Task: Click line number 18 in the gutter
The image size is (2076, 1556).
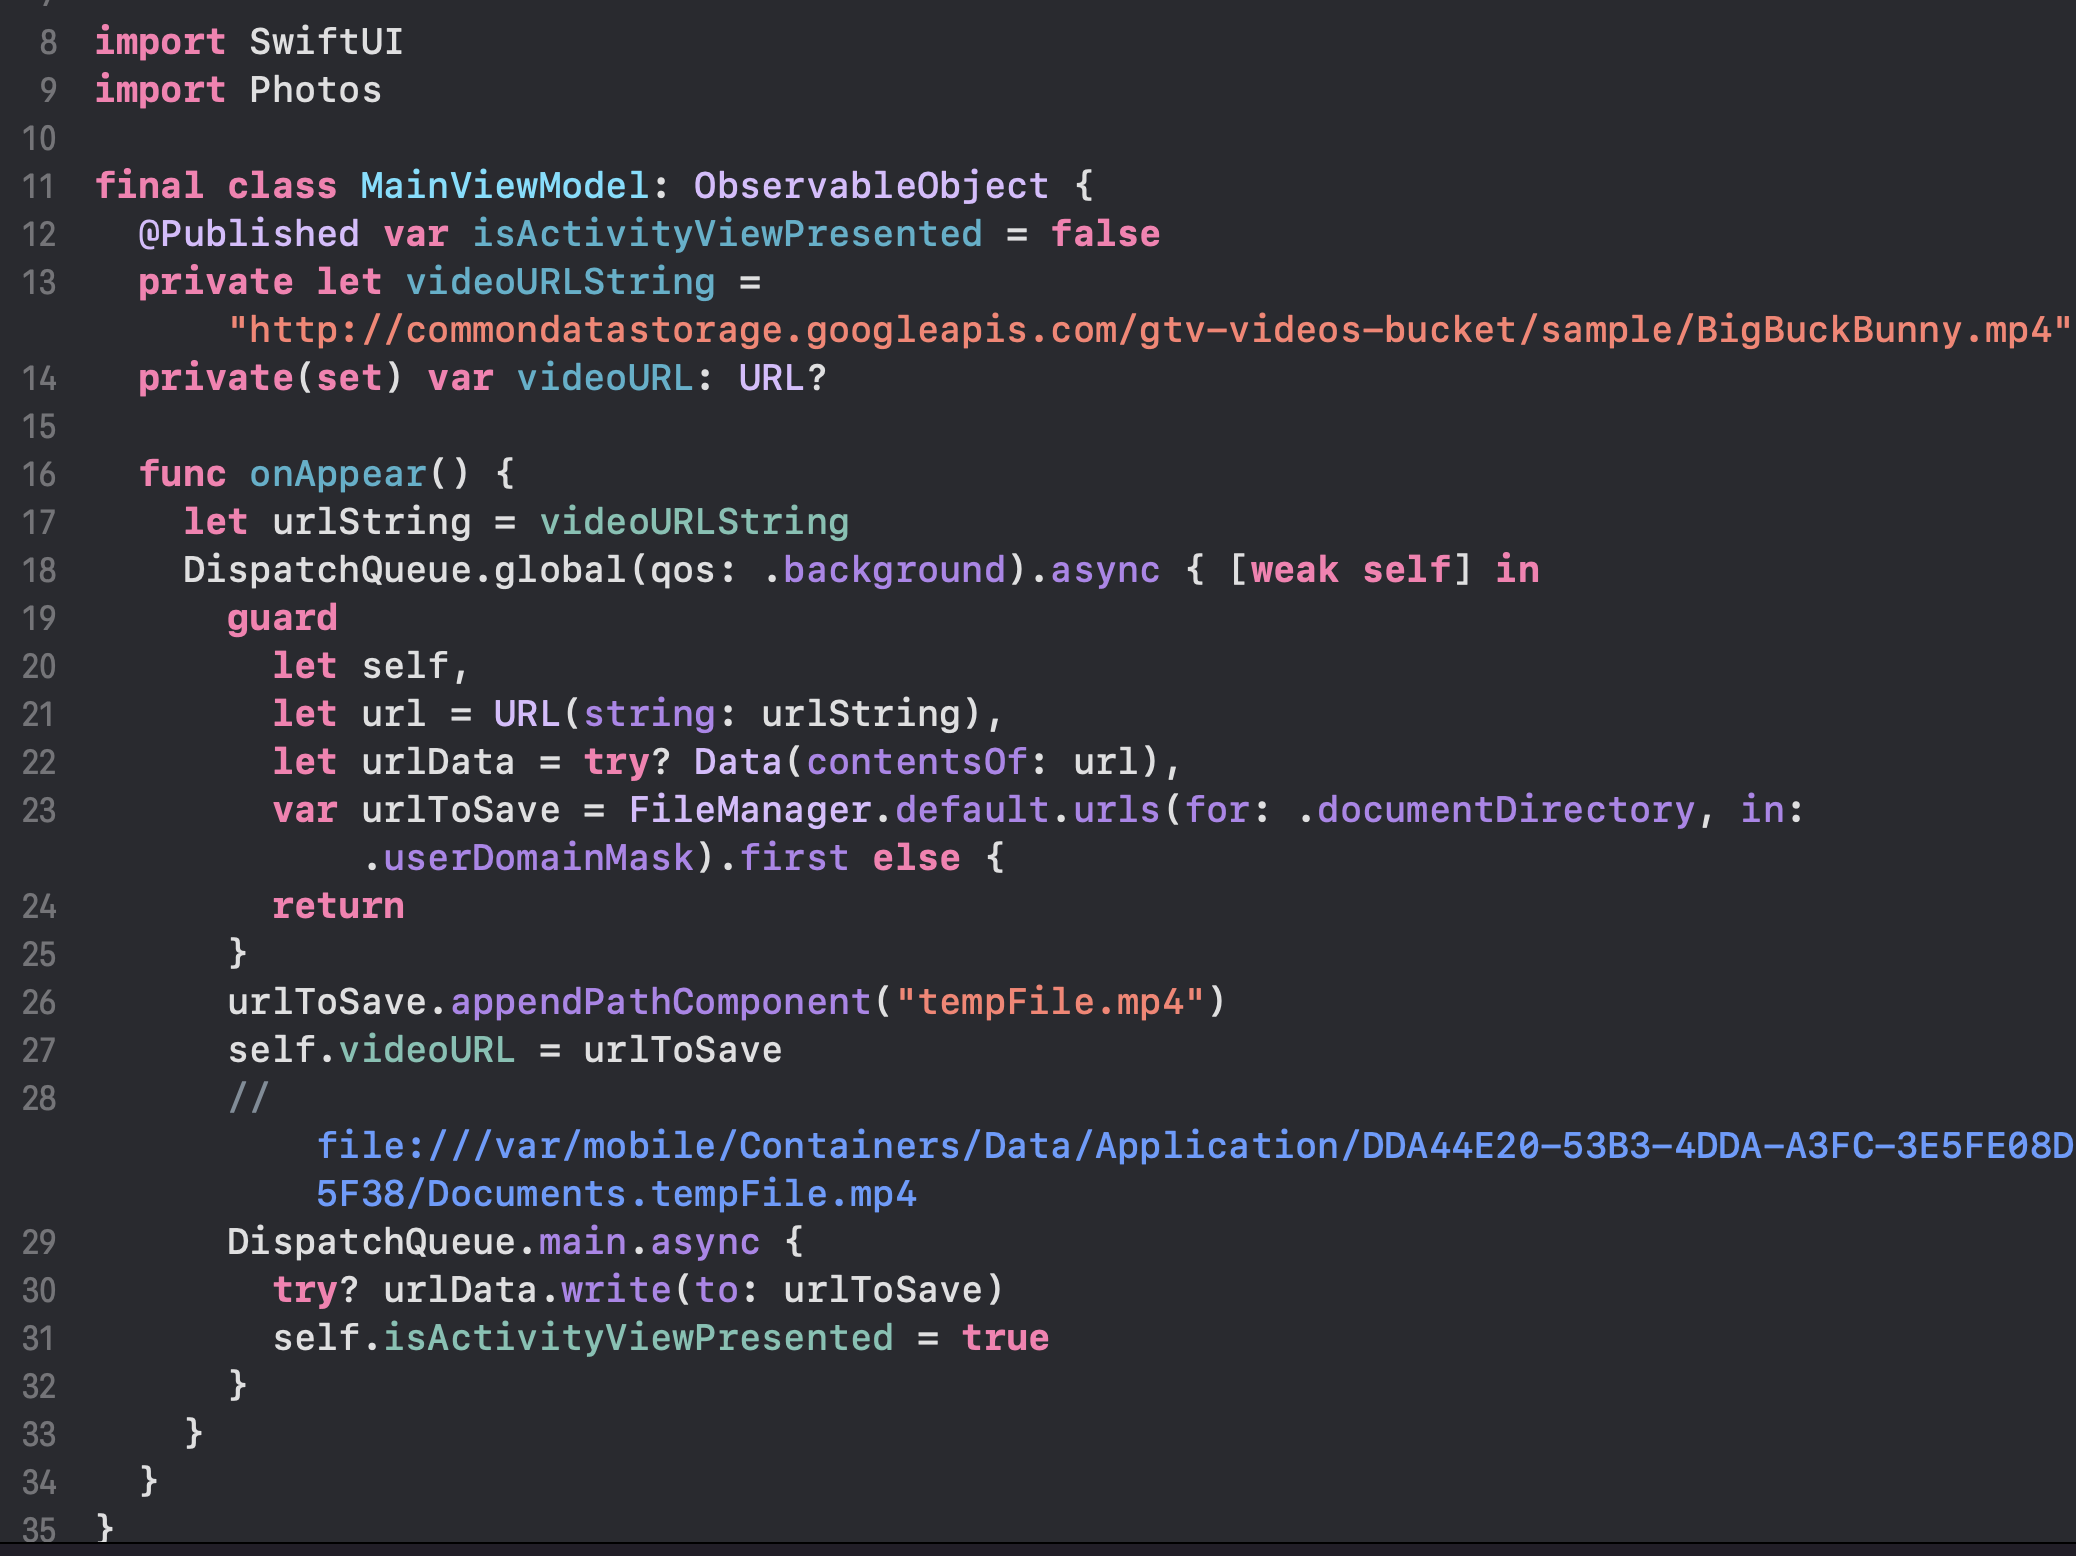Action: click(x=39, y=570)
